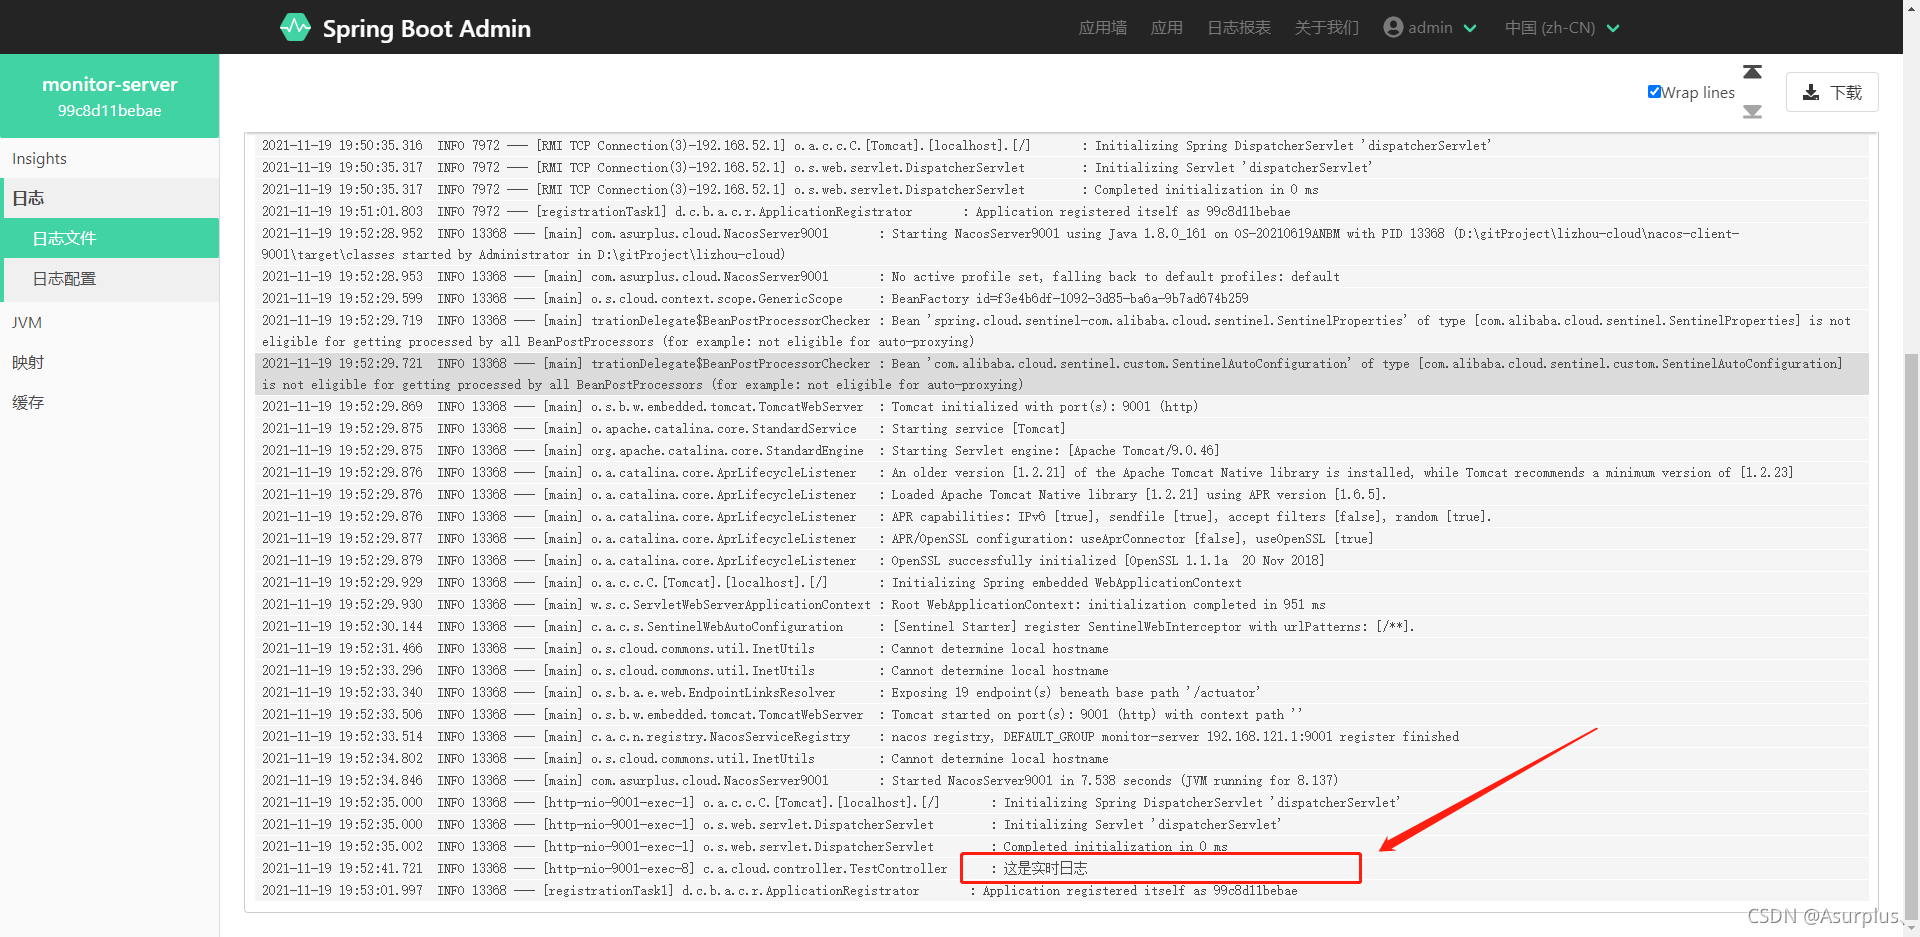Open the 中国 (zh-CN) language dropdown
The image size is (1920, 937).
pos(1562,27)
